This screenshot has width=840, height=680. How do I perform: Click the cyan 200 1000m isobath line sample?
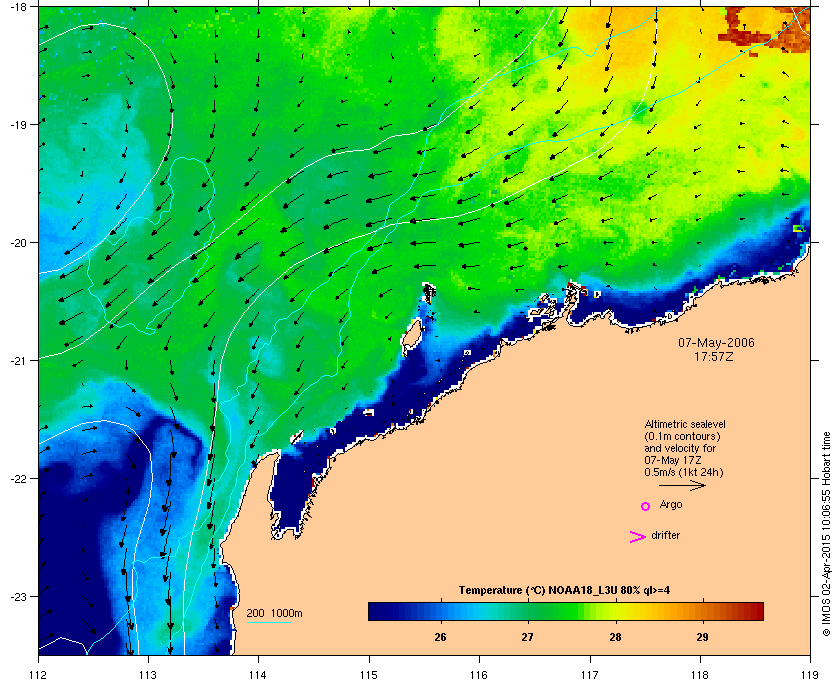coord(268,622)
